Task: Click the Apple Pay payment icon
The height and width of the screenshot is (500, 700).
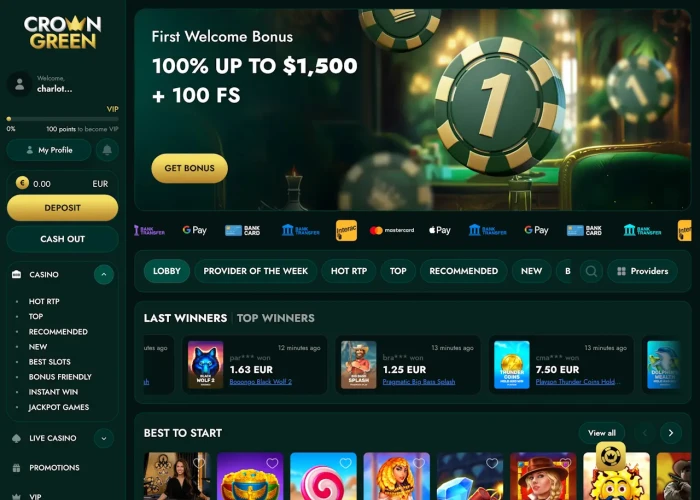Action: tap(440, 230)
